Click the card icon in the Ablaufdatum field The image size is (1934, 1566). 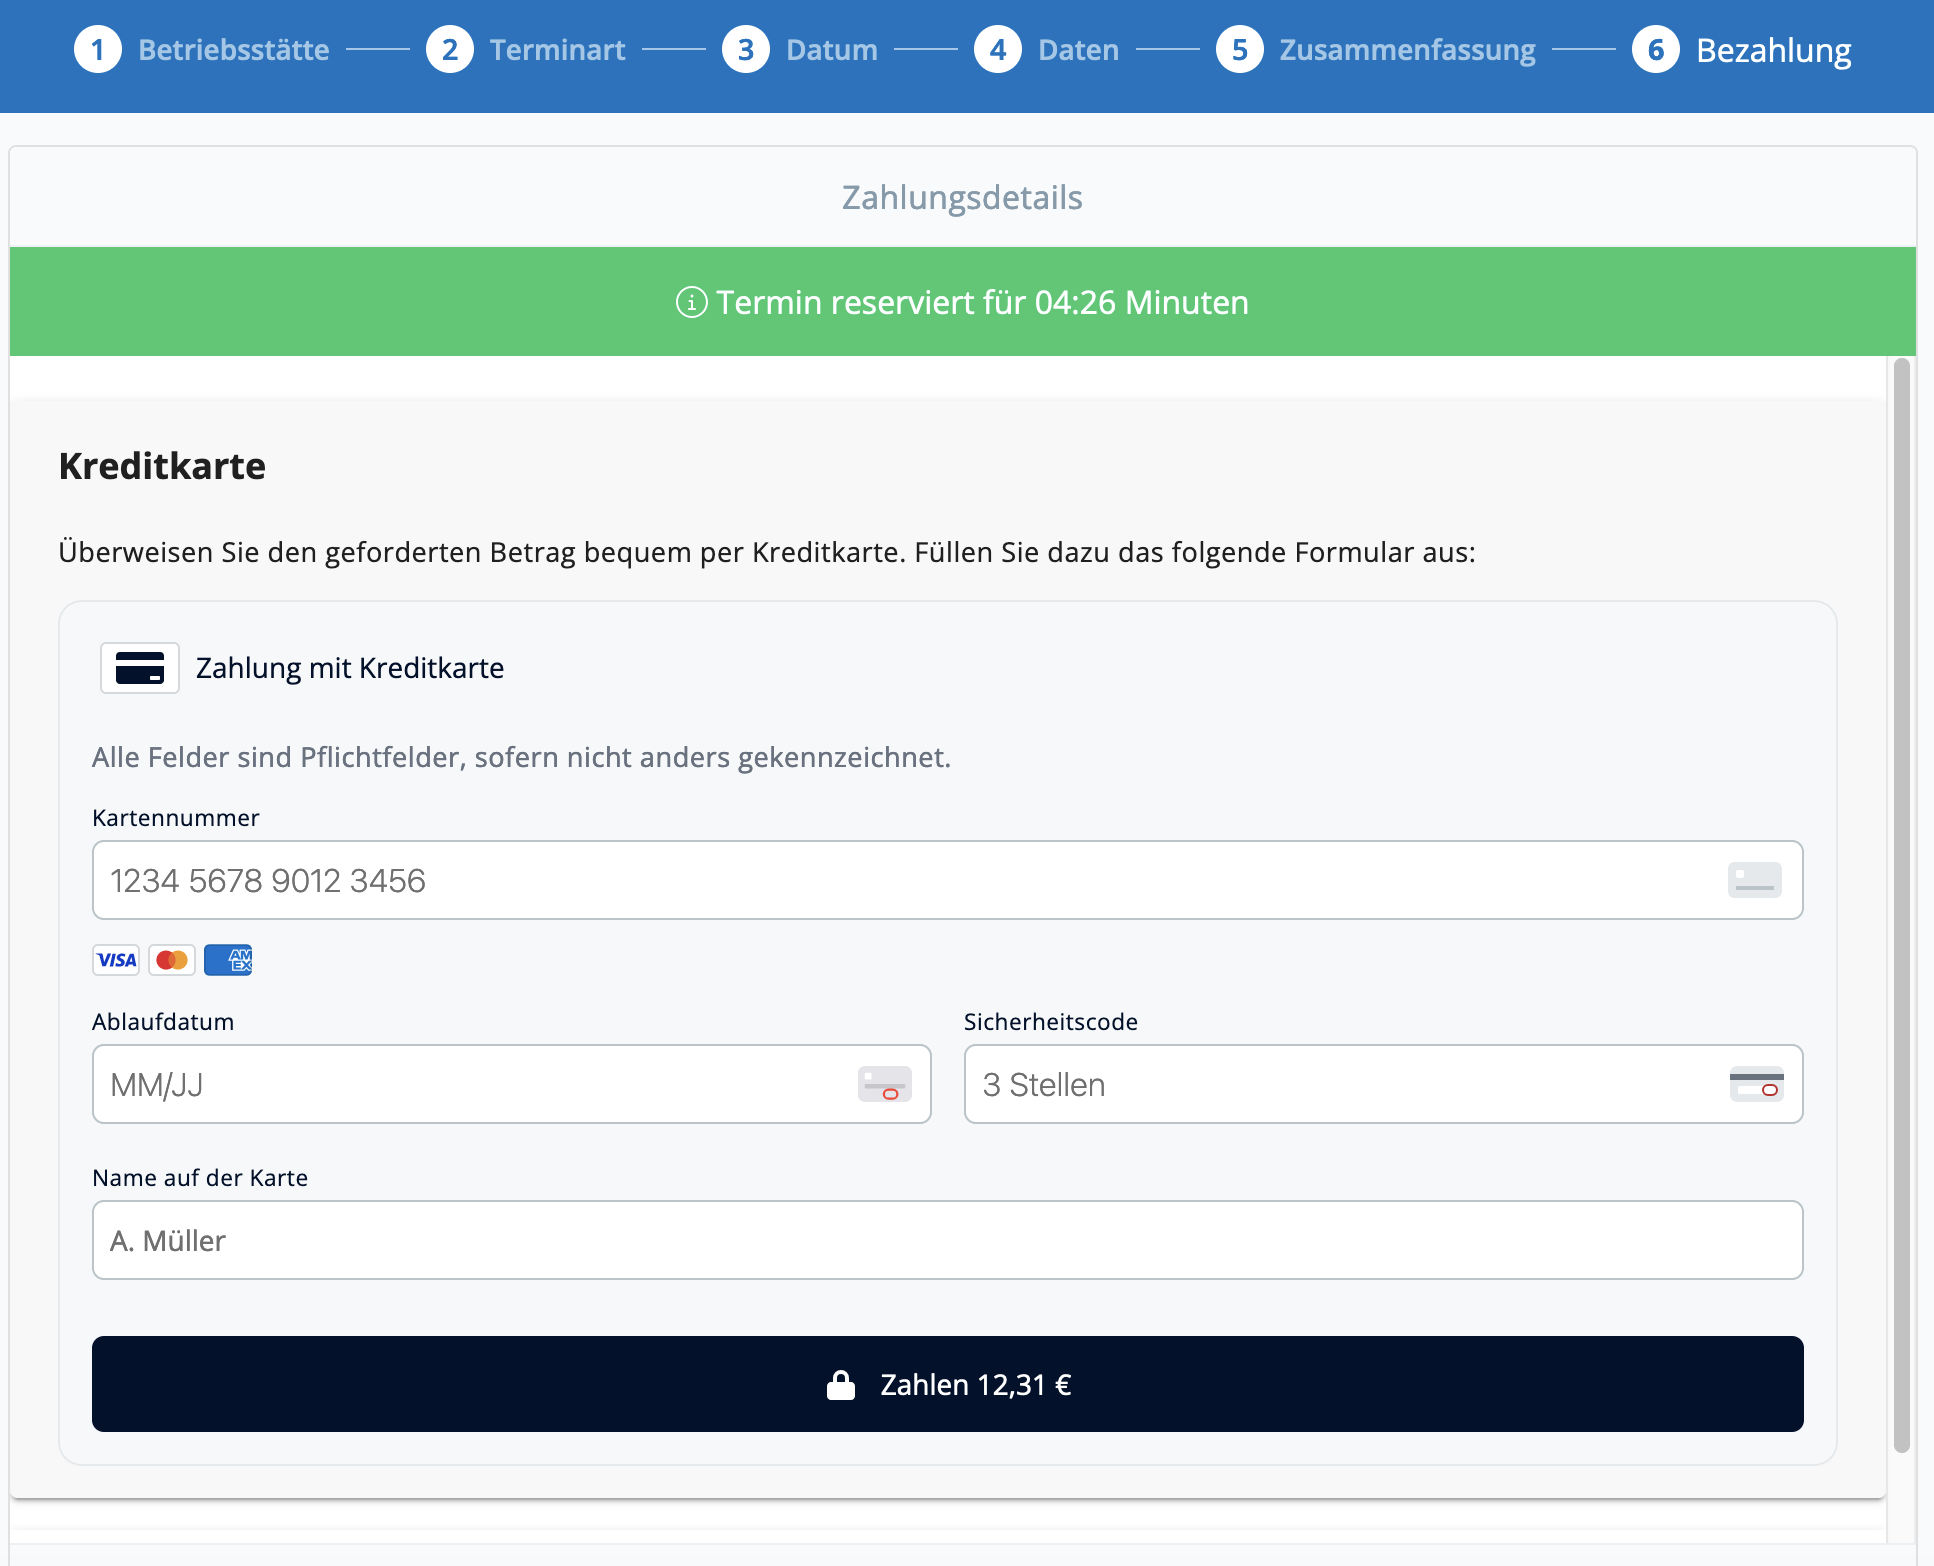point(884,1085)
